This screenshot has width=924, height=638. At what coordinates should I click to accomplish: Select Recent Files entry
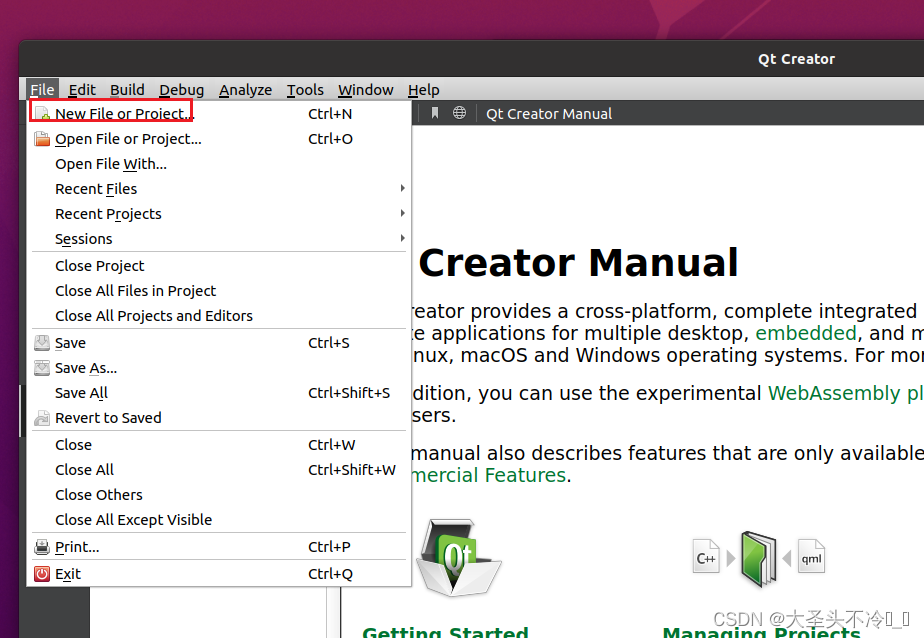[x=219, y=189]
